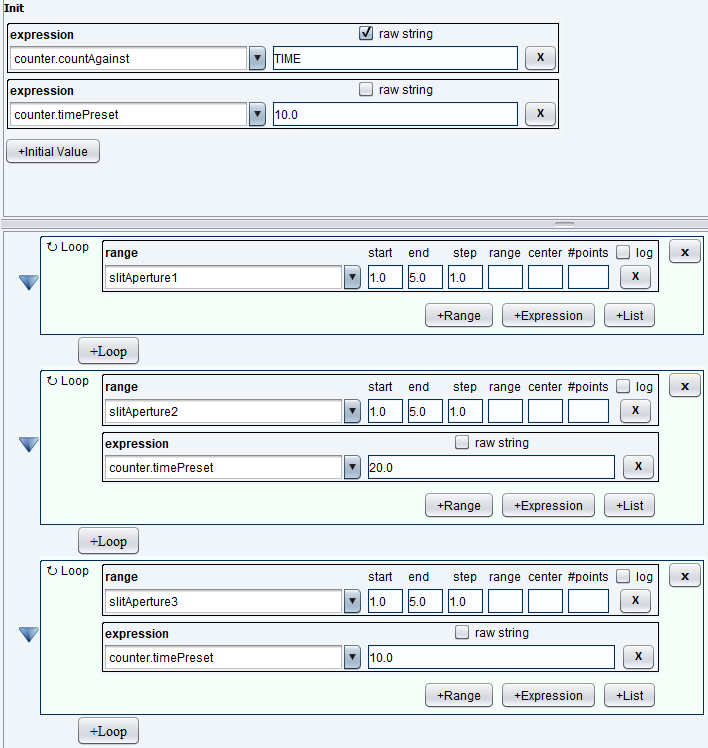708x748 pixels.
Task: Edit the slitAperture1 start value
Action: point(385,277)
